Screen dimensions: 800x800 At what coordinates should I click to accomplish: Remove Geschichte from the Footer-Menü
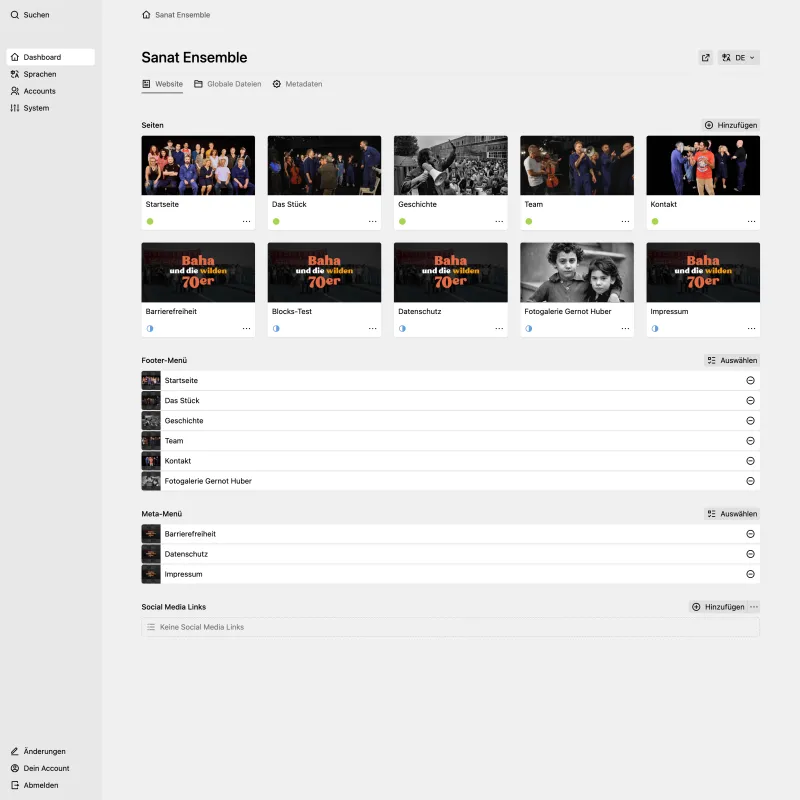pos(750,420)
